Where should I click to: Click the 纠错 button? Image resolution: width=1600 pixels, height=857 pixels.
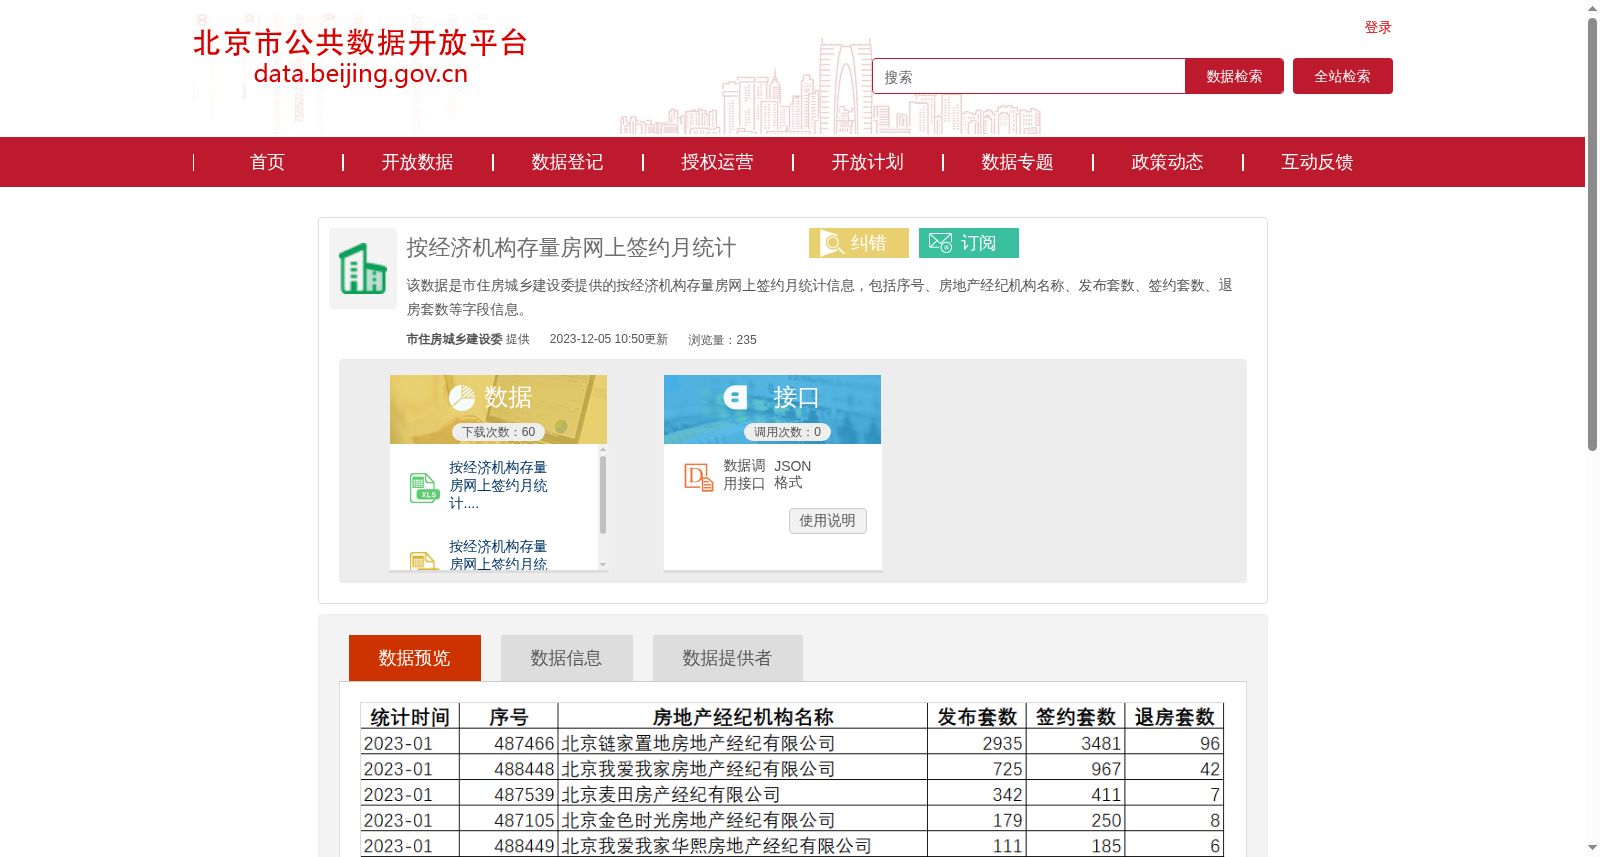[x=859, y=243]
